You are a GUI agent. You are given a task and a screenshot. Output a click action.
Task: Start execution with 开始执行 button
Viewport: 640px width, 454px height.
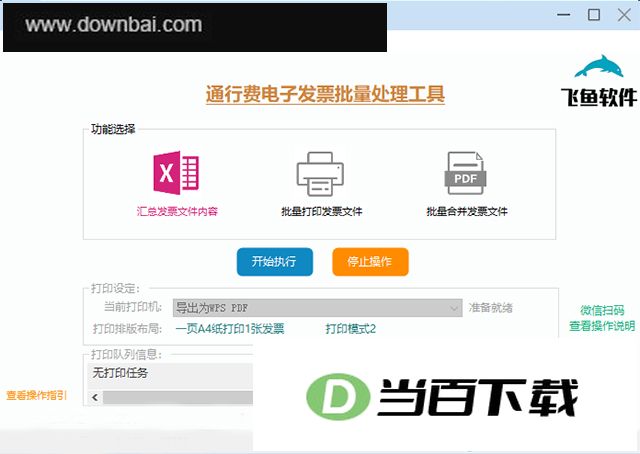[x=275, y=262]
